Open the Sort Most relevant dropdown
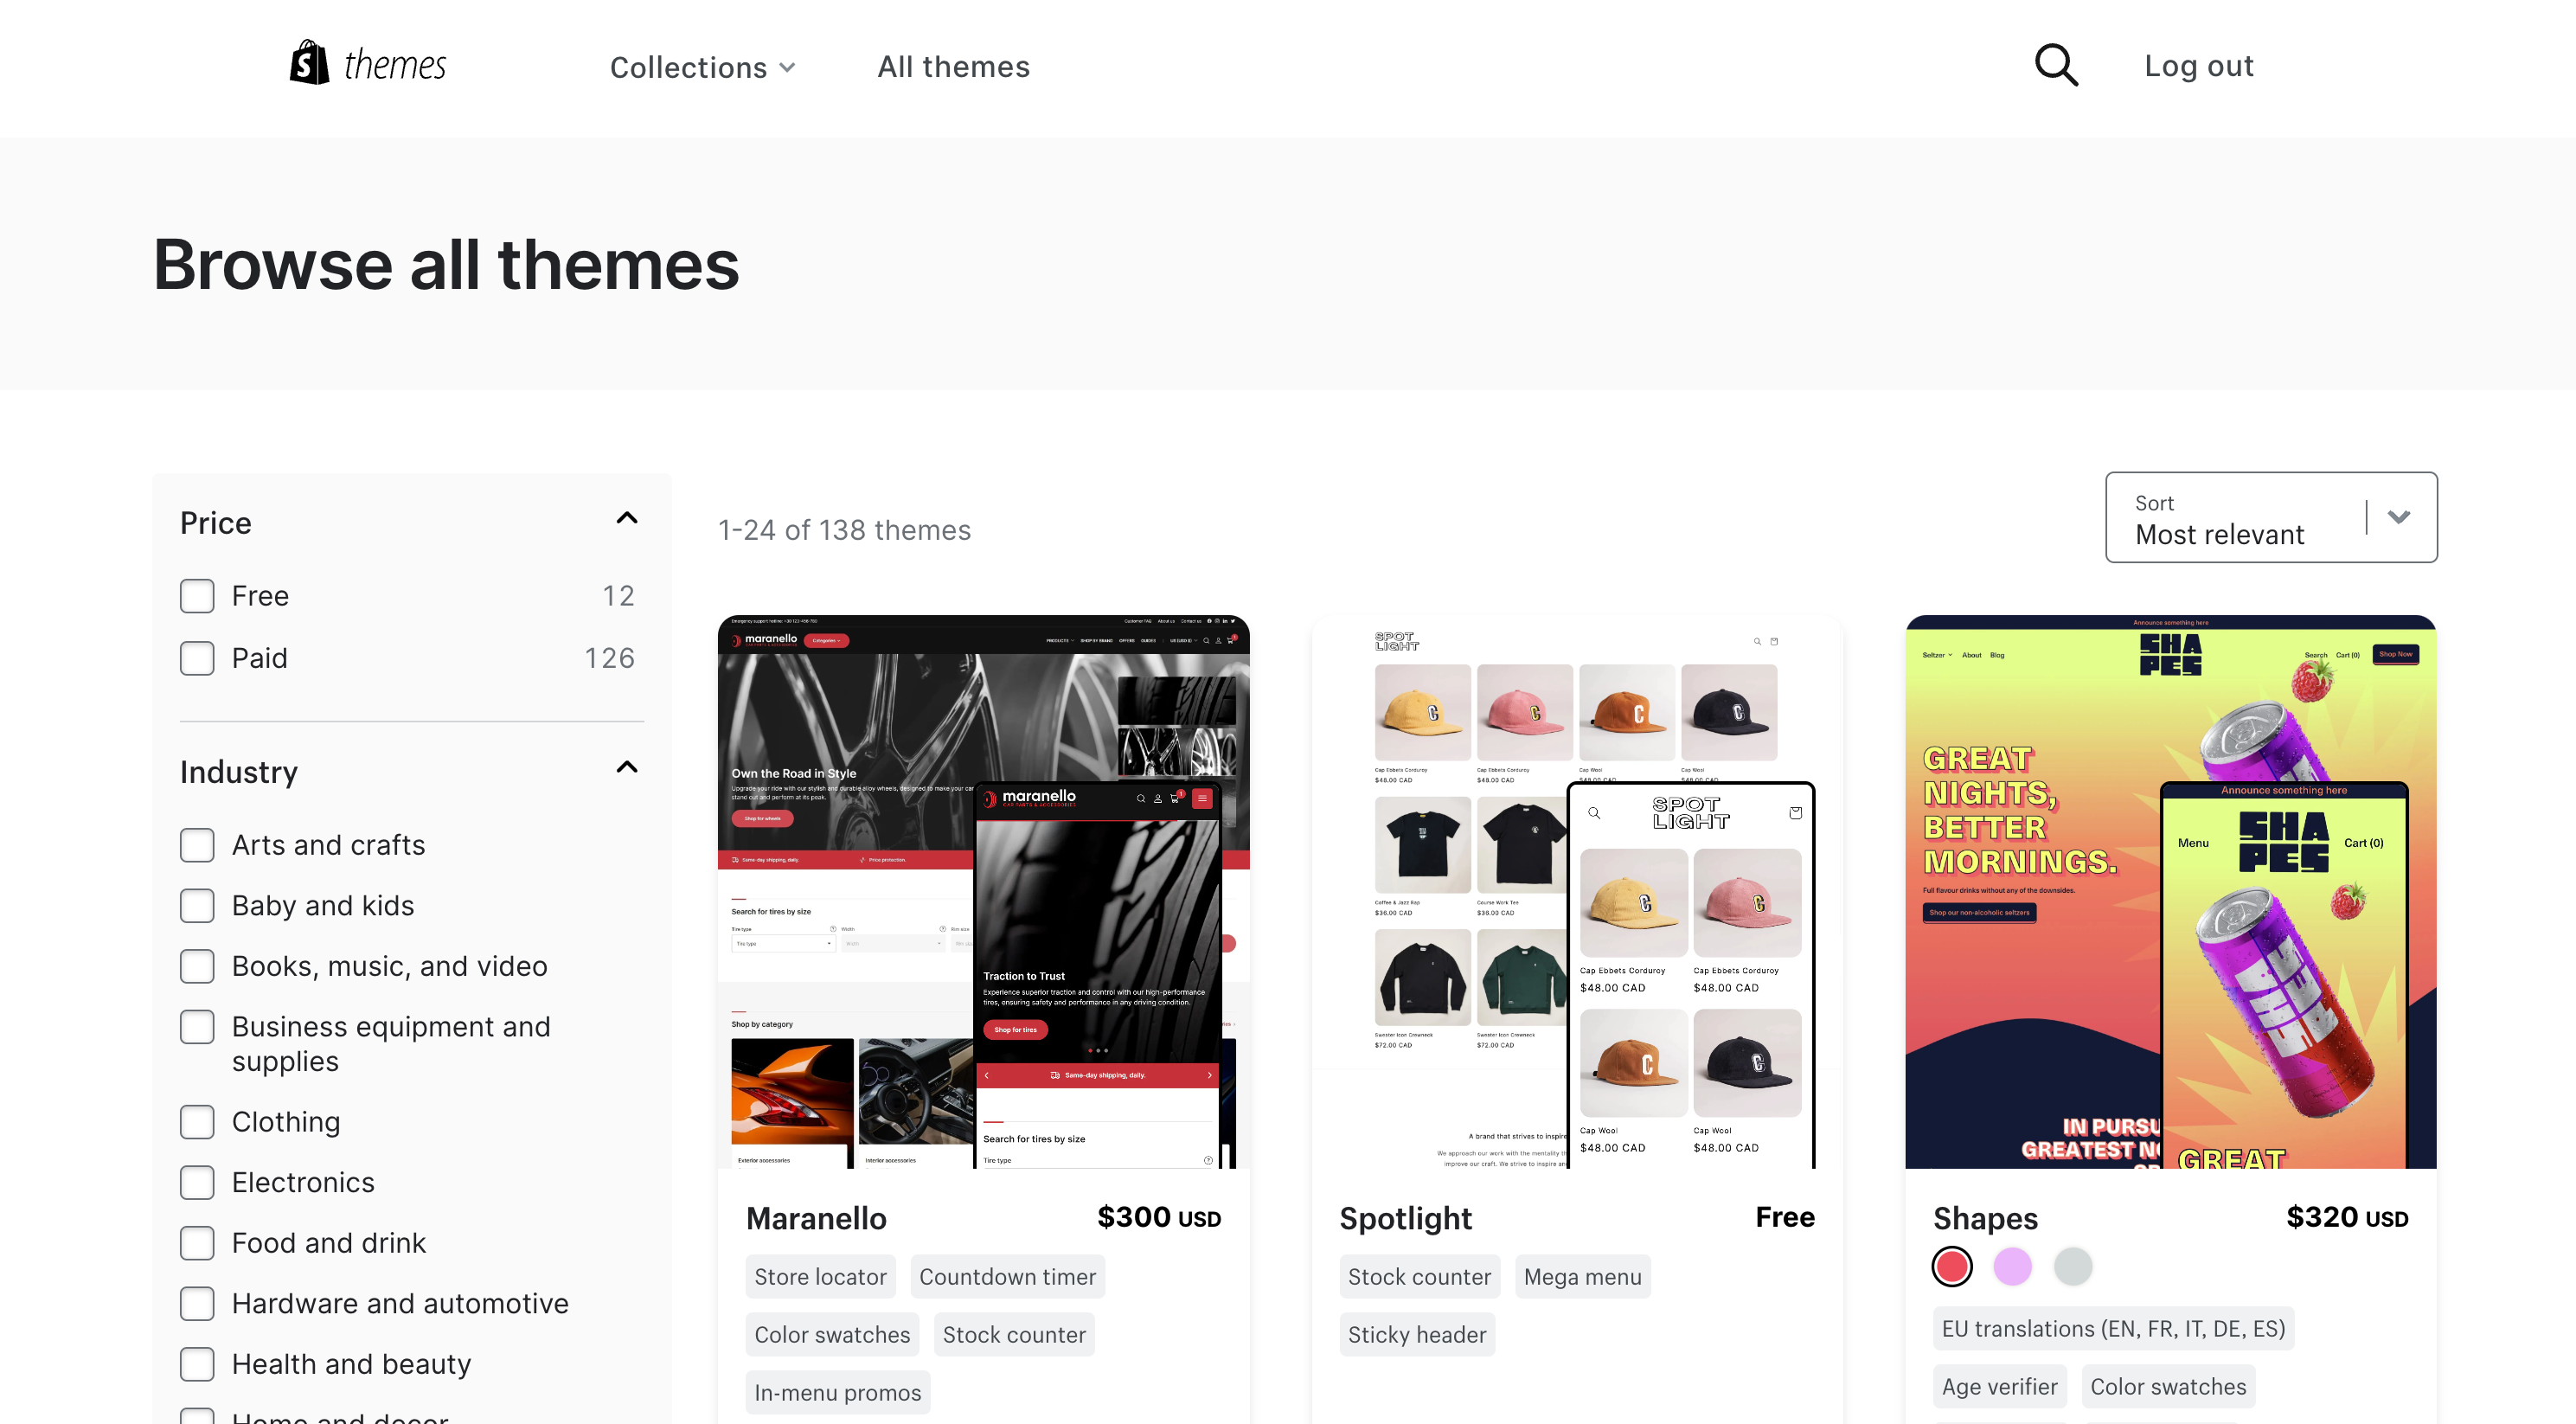The width and height of the screenshot is (2576, 1424). (x=2271, y=517)
